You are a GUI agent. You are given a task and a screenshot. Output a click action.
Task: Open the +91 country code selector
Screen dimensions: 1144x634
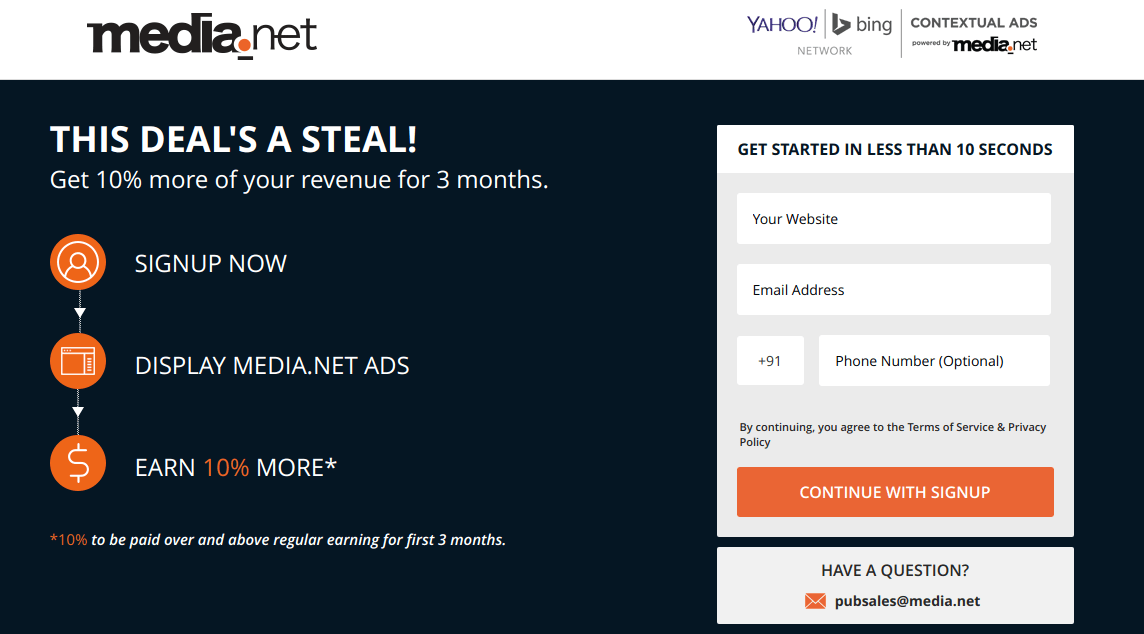770,360
